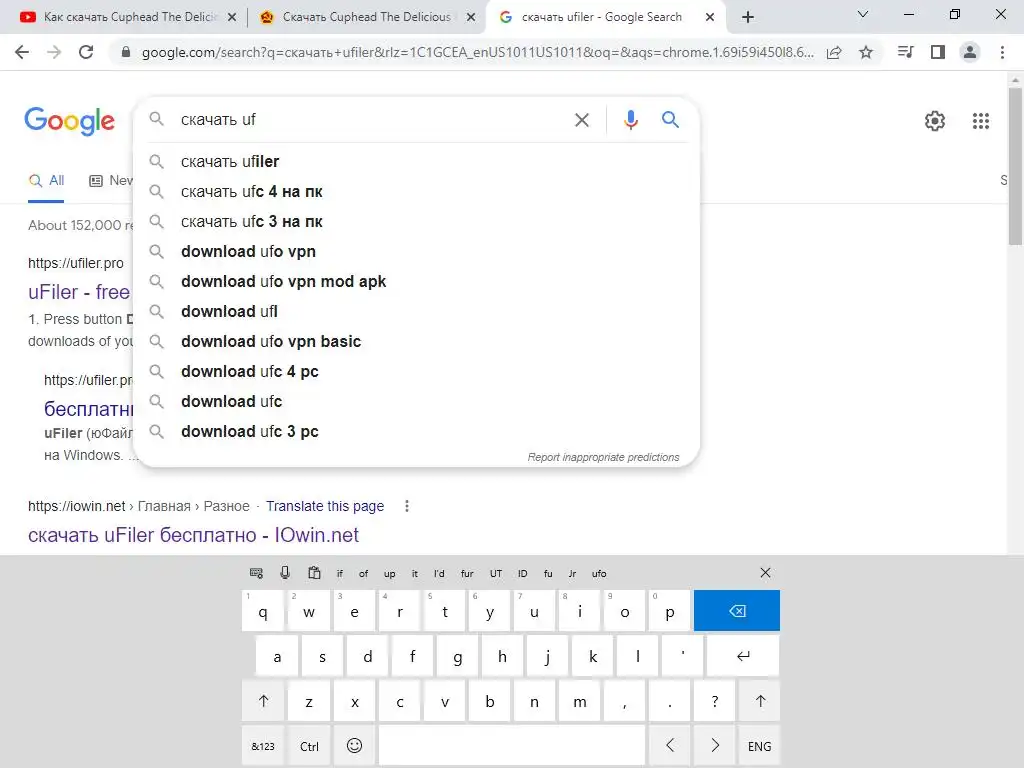Open Chrome side panel
Image resolution: width=1024 pixels, height=768 pixels.
pyautogui.click(x=937, y=52)
